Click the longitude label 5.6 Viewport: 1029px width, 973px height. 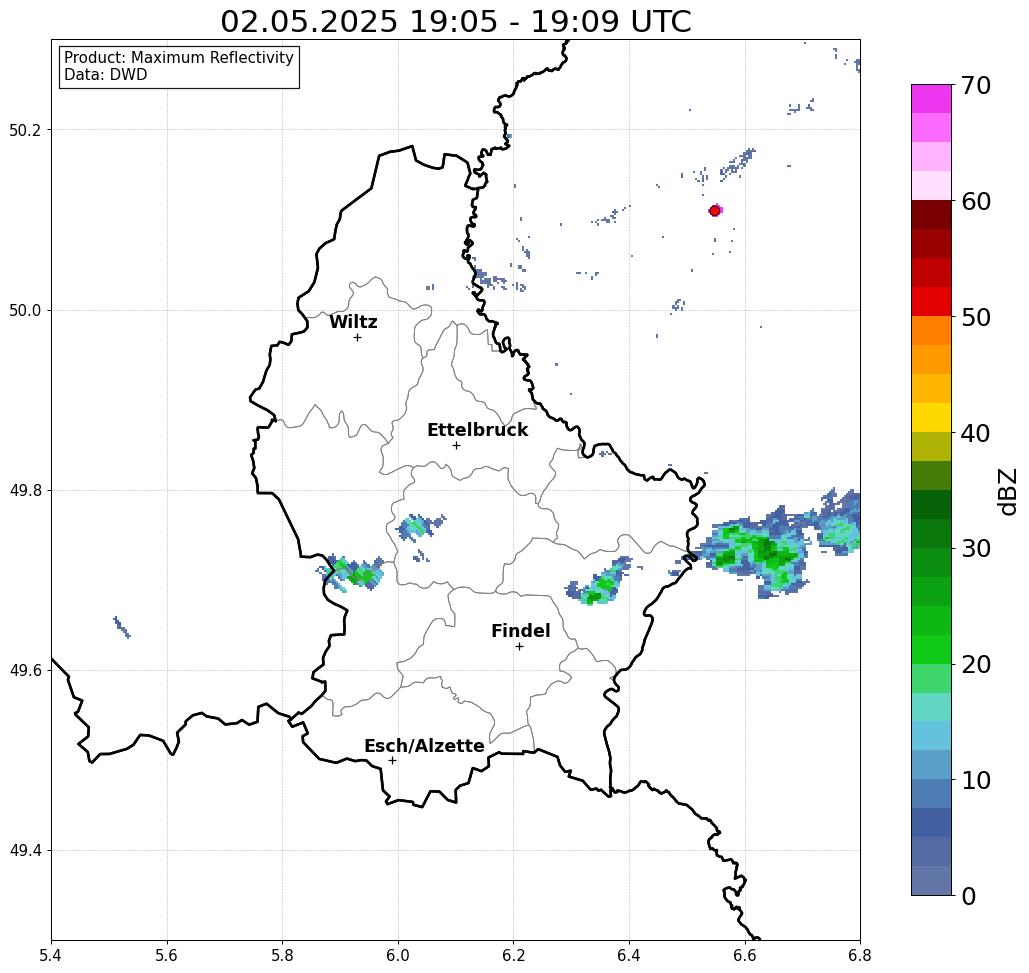(x=167, y=955)
